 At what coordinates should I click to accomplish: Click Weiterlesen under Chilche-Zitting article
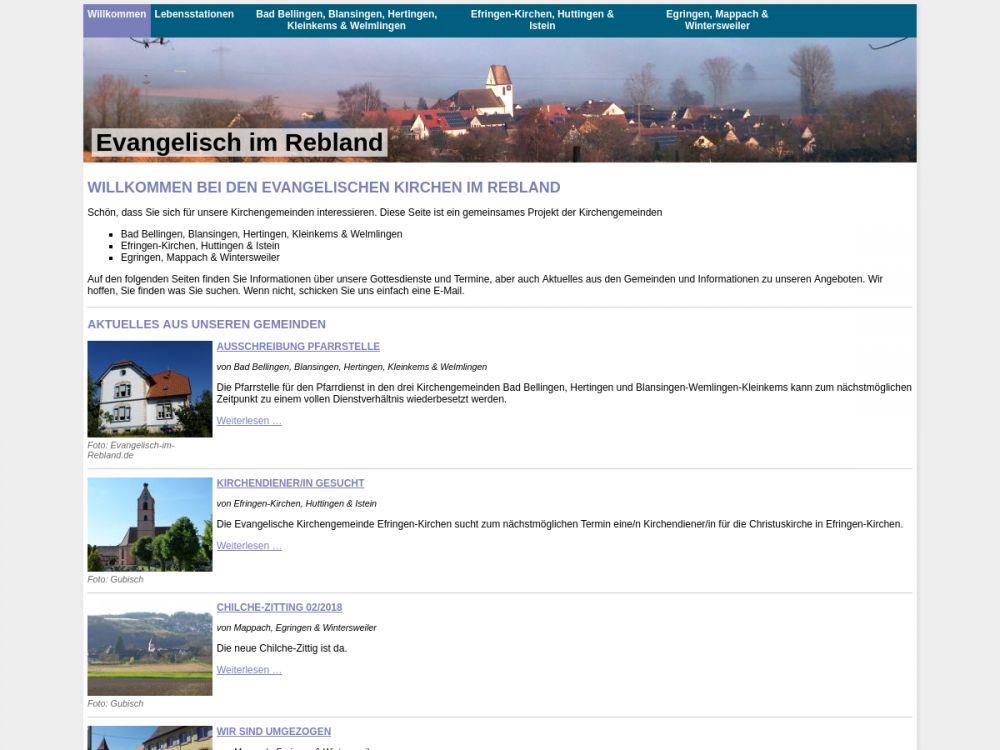(249, 670)
